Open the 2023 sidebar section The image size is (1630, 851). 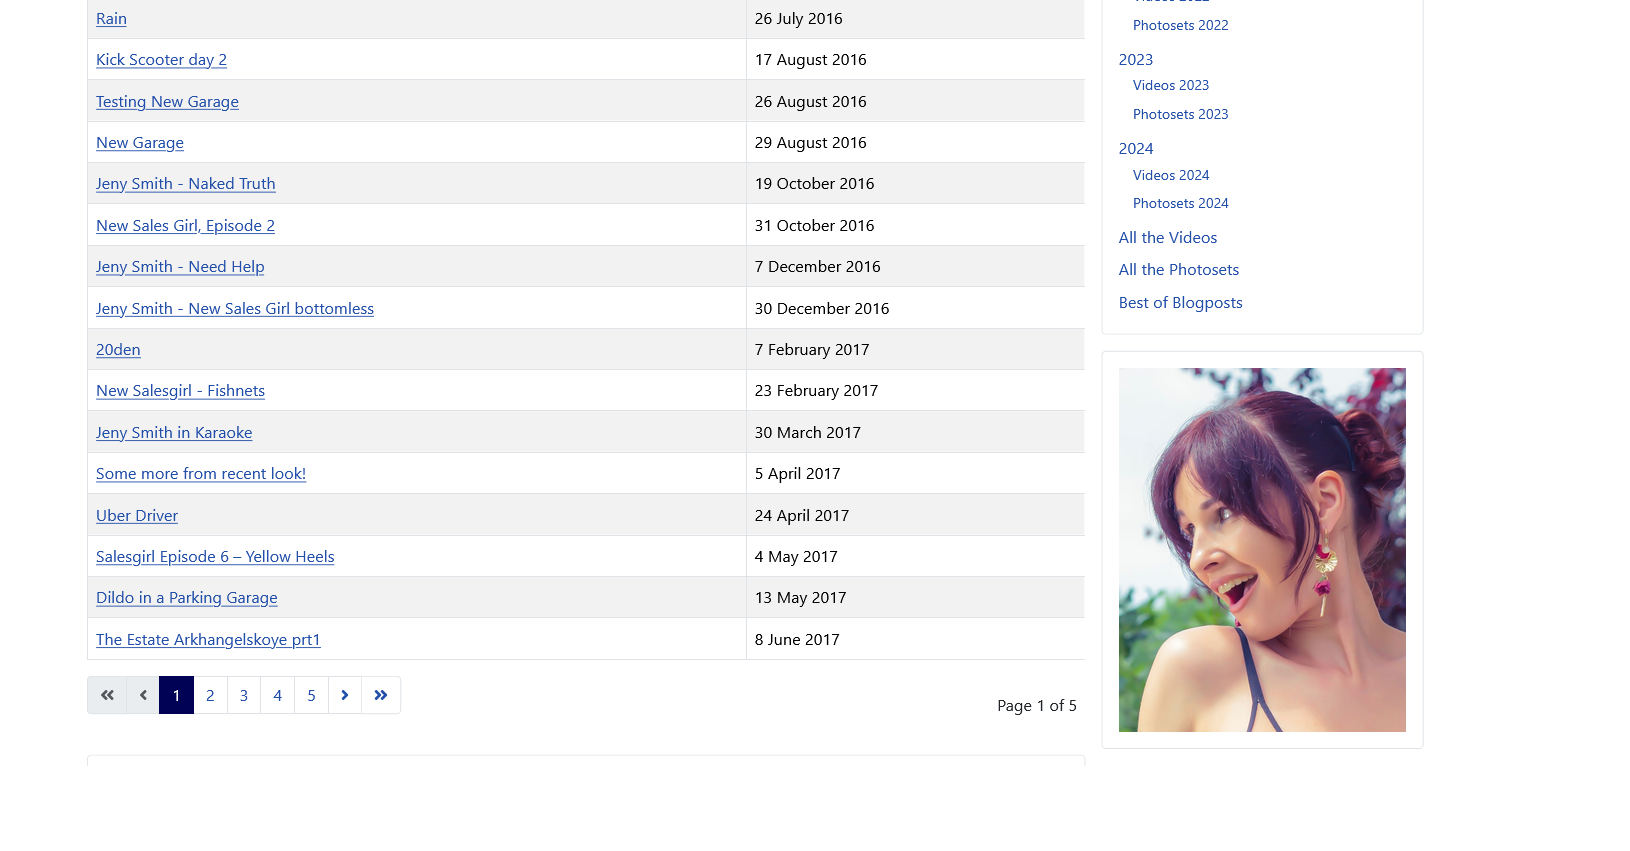(1136, 60)
